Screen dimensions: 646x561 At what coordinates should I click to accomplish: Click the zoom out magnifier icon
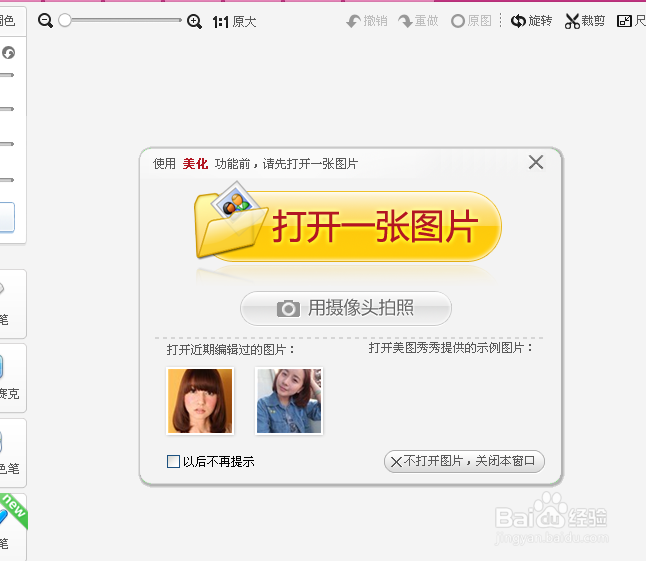45,21
